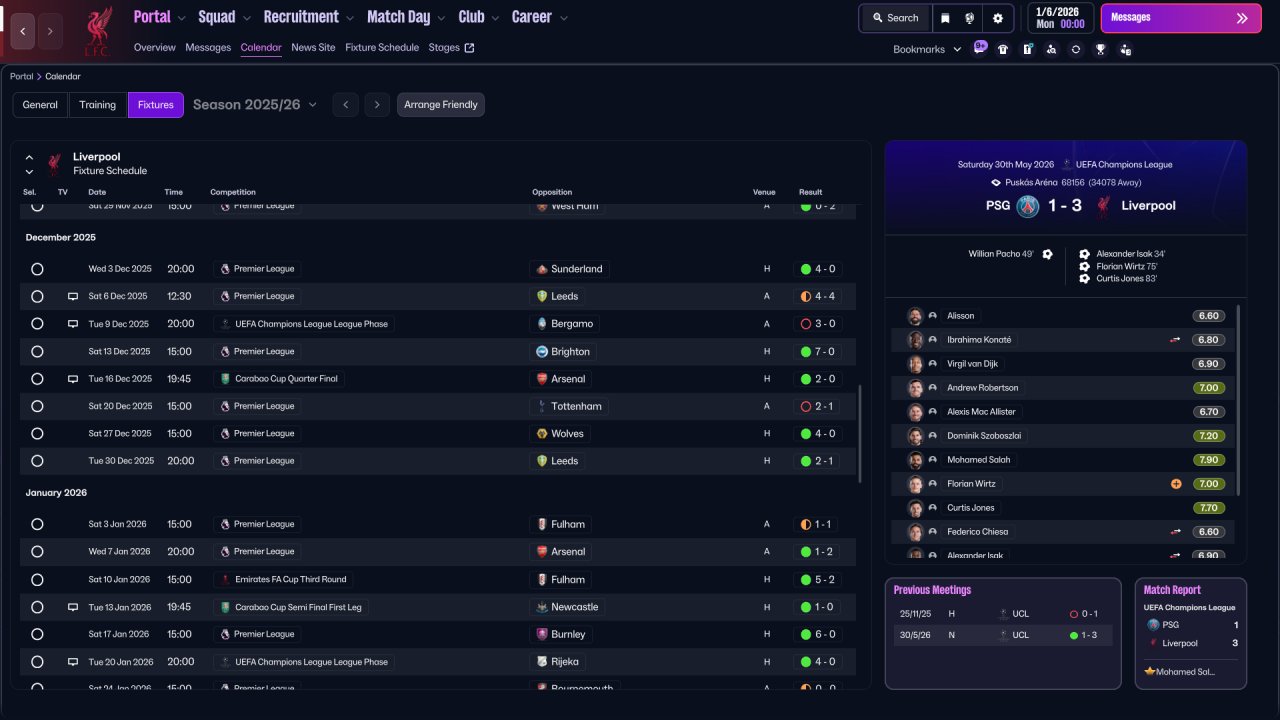Open the settings gear icon
Viewport: 1280px width, 720px height.
pyautogui.click(x=997, y=18)
